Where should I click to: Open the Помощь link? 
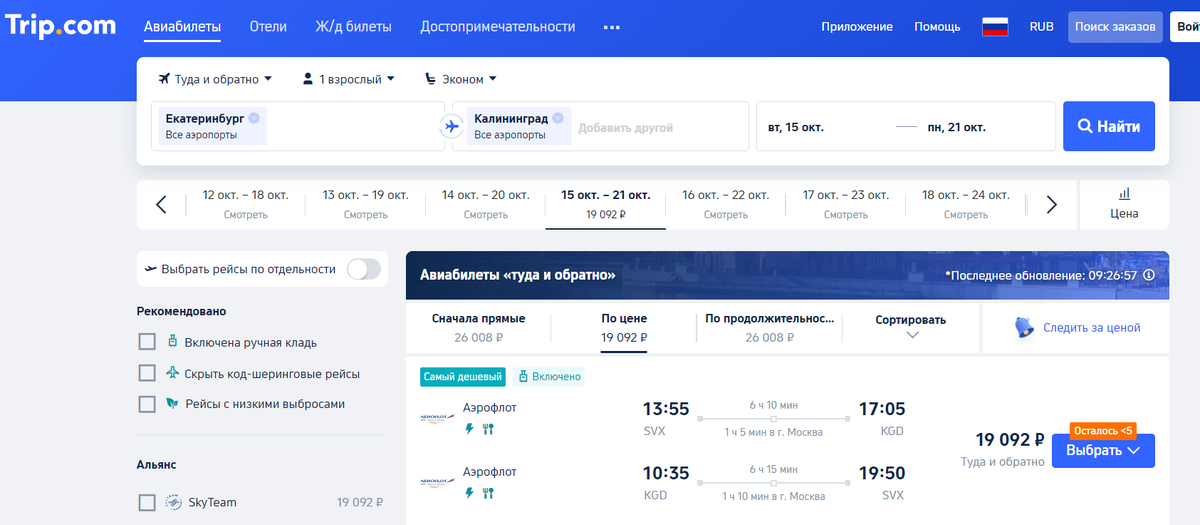(x=937, y=27)
